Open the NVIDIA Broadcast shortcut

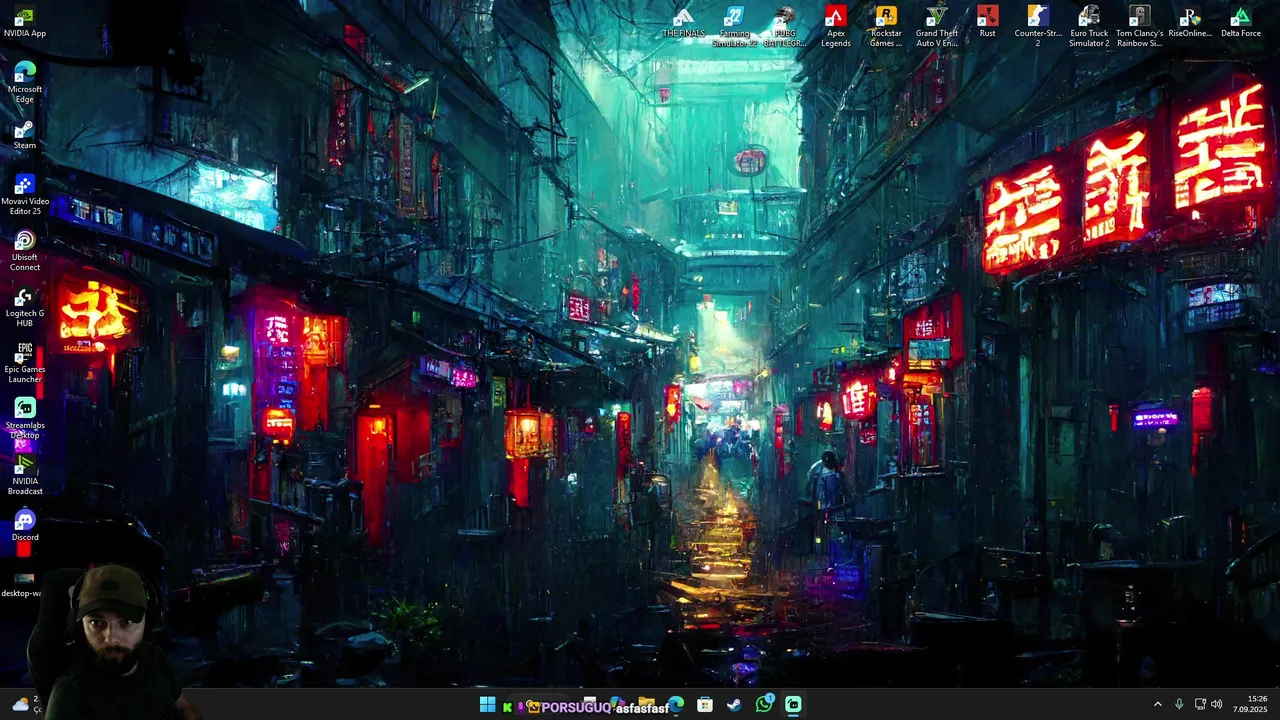coord(25,475)
